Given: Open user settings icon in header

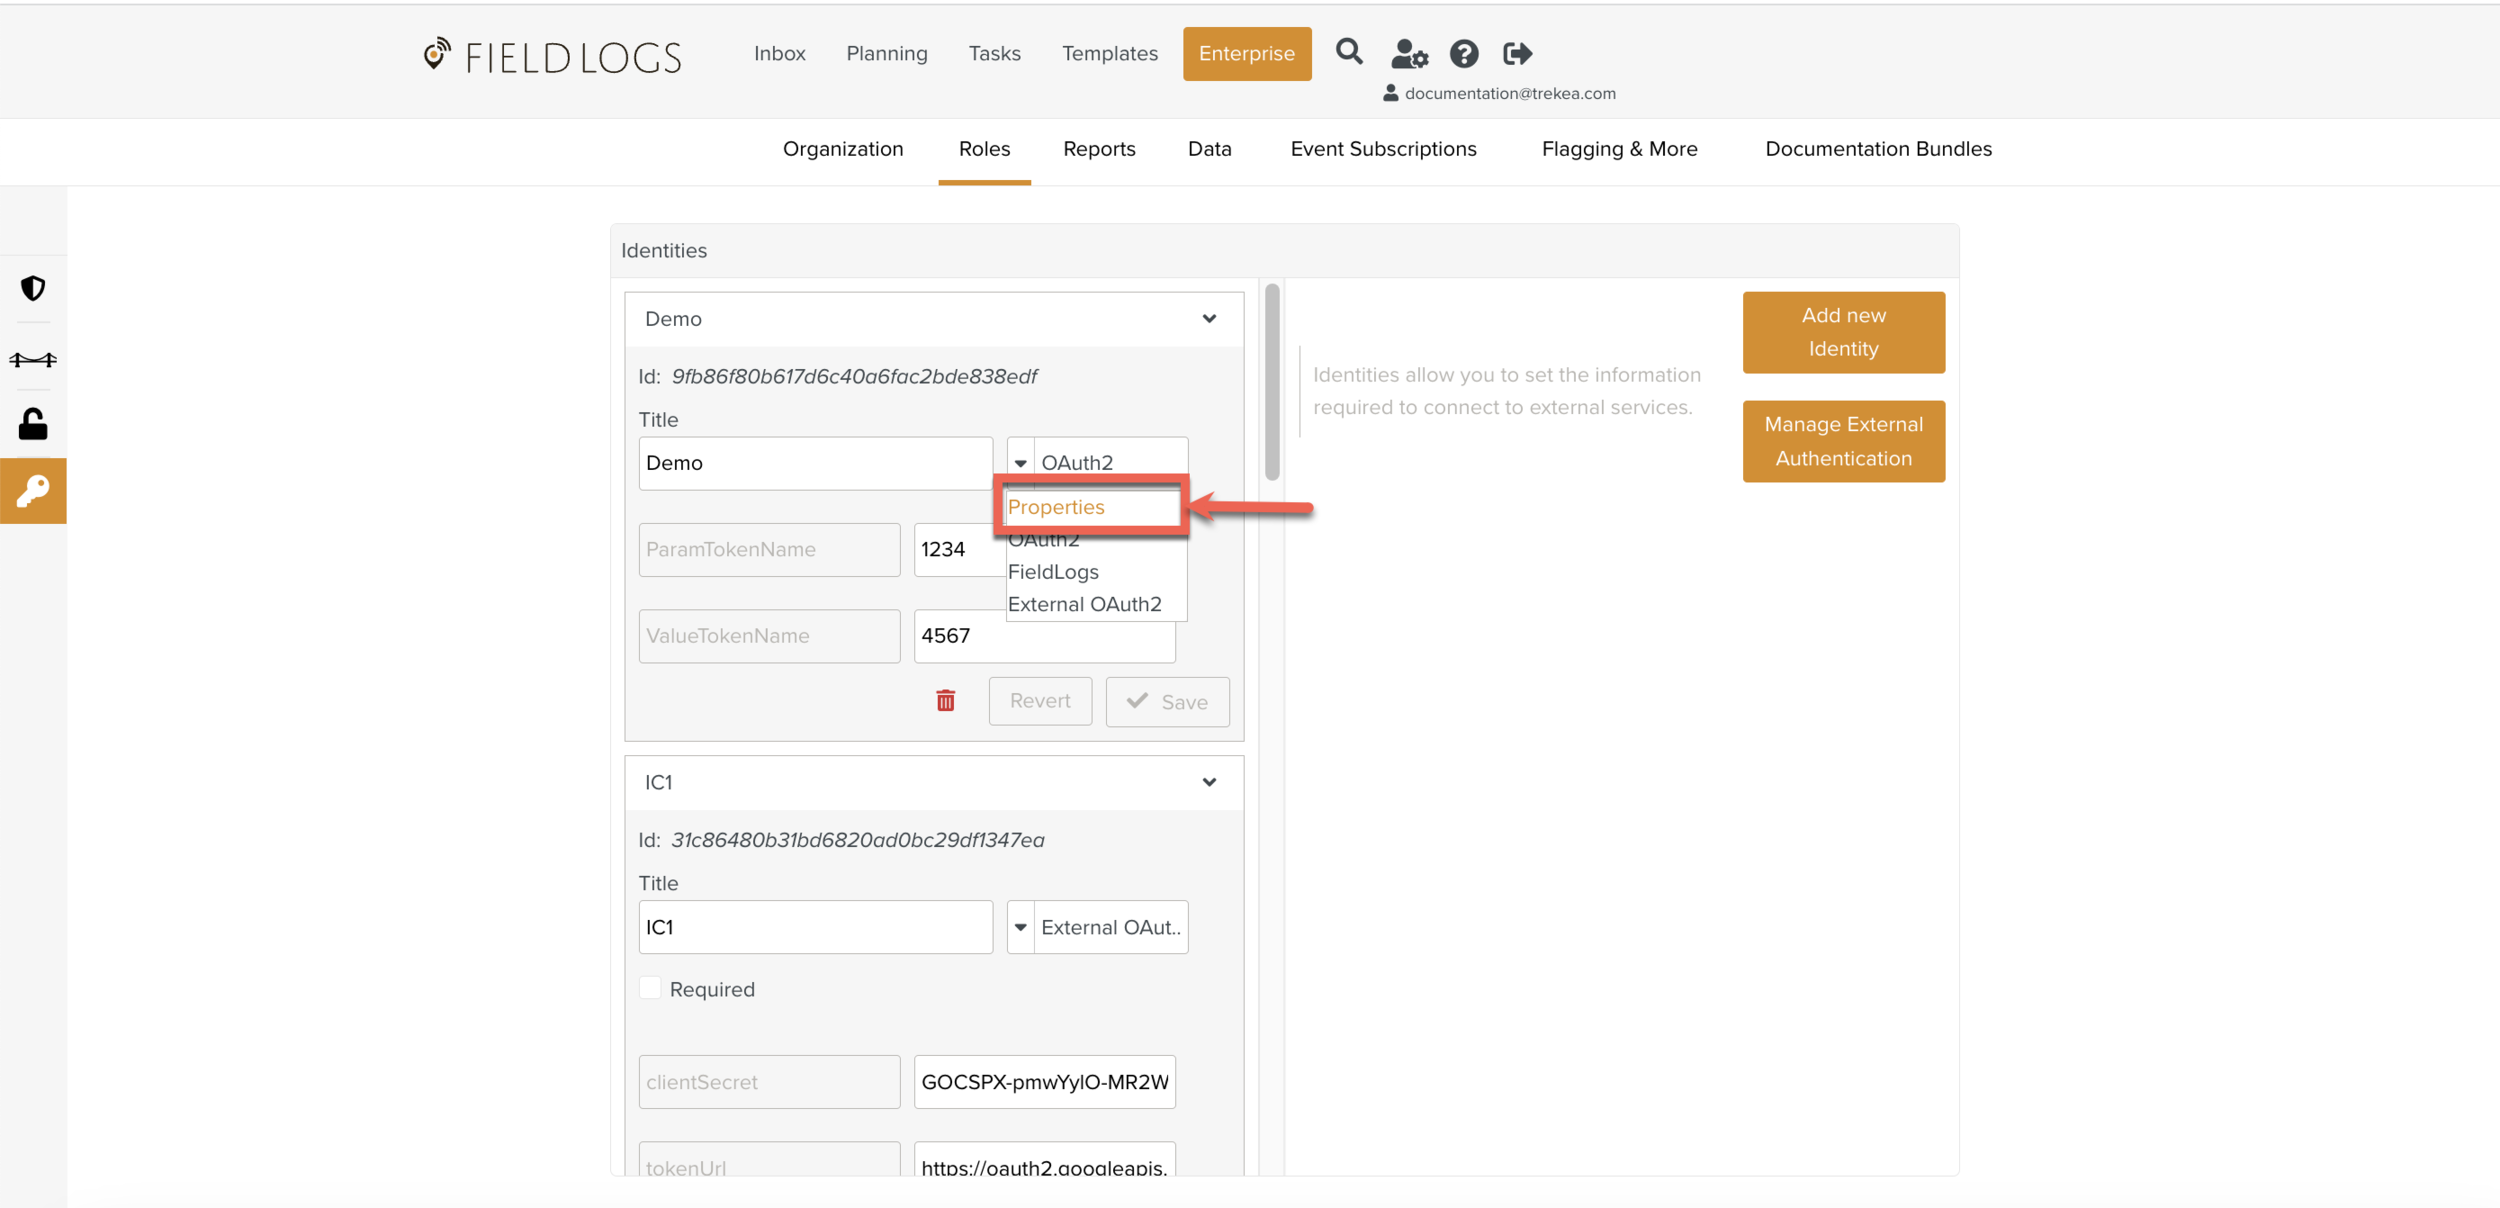Looking at the screenshot, I should point(1408,54).
